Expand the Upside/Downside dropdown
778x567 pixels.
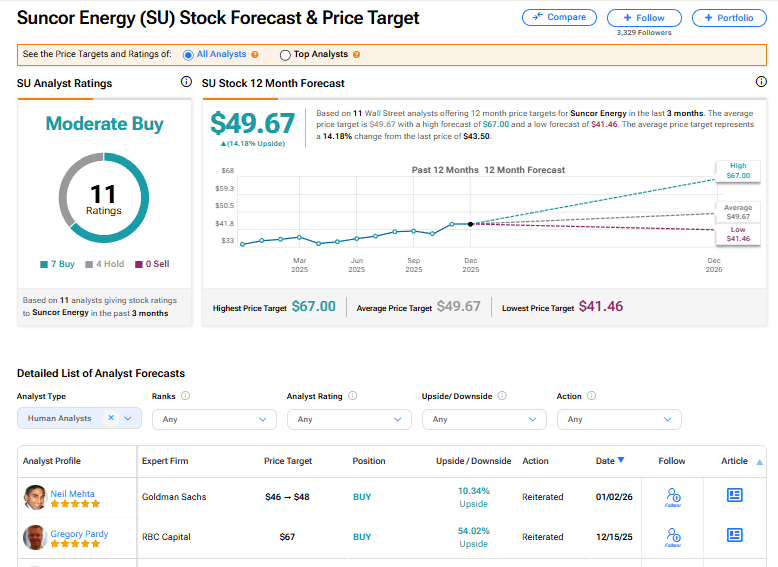(x=484, y=419)
